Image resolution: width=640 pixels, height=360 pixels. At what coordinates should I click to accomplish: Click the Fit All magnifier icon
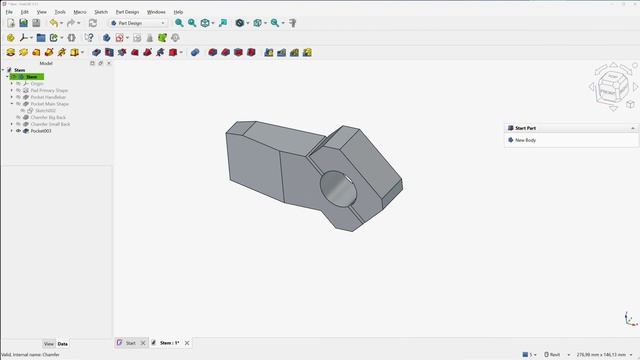coord(179,23)
